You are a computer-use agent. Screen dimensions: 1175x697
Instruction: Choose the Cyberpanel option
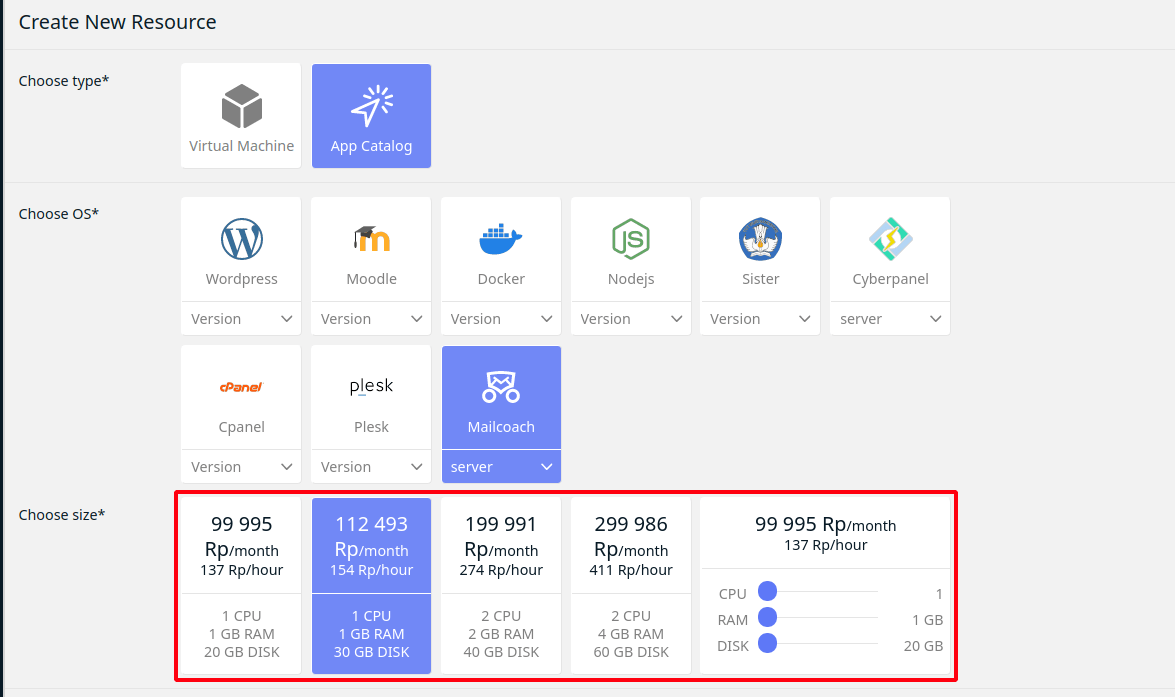[x=889, y=248]
